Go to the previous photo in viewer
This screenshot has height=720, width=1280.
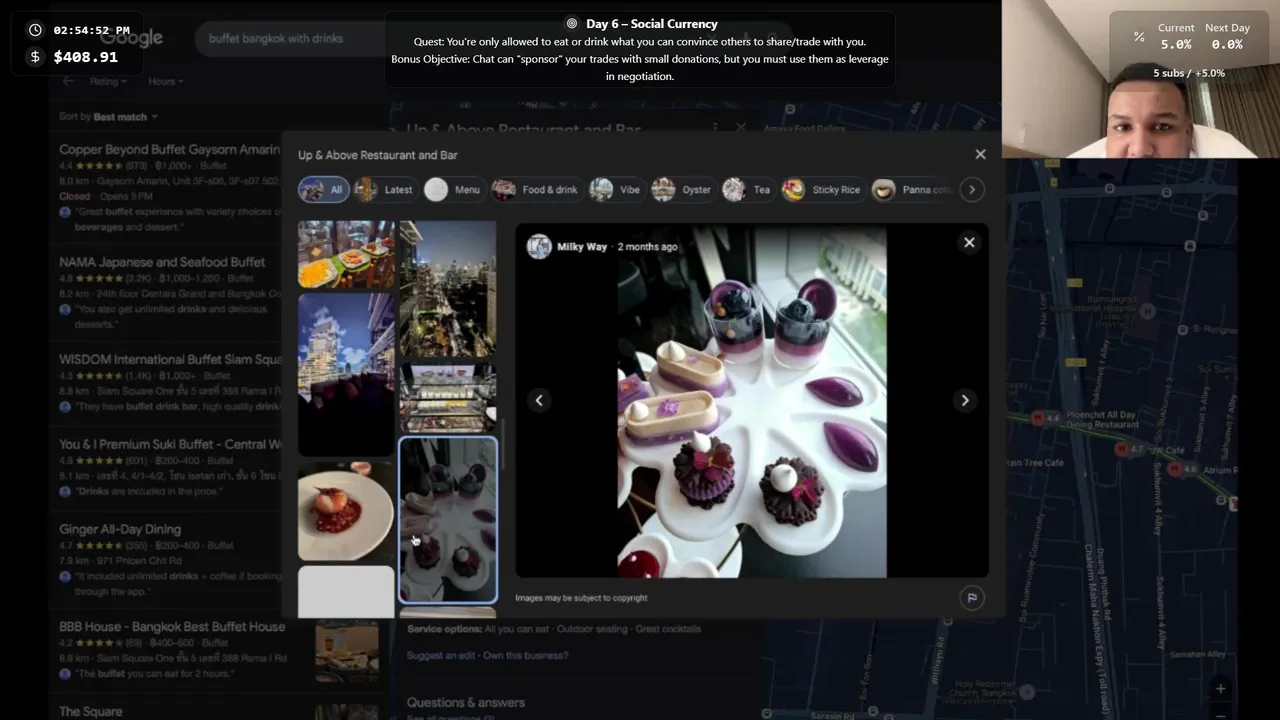click(x=539, y=400)
